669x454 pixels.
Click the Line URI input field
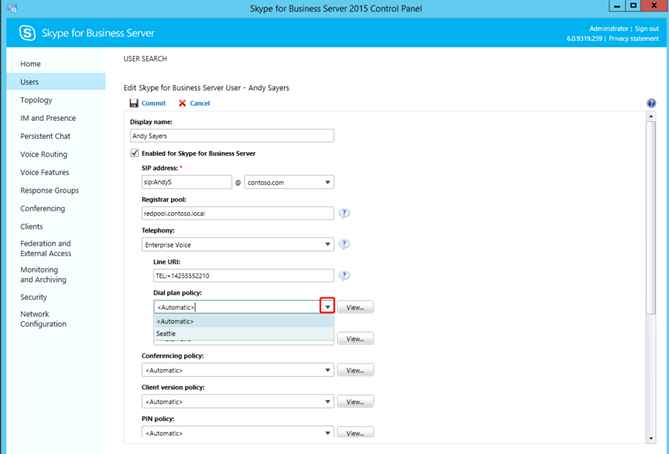(244, 276)
